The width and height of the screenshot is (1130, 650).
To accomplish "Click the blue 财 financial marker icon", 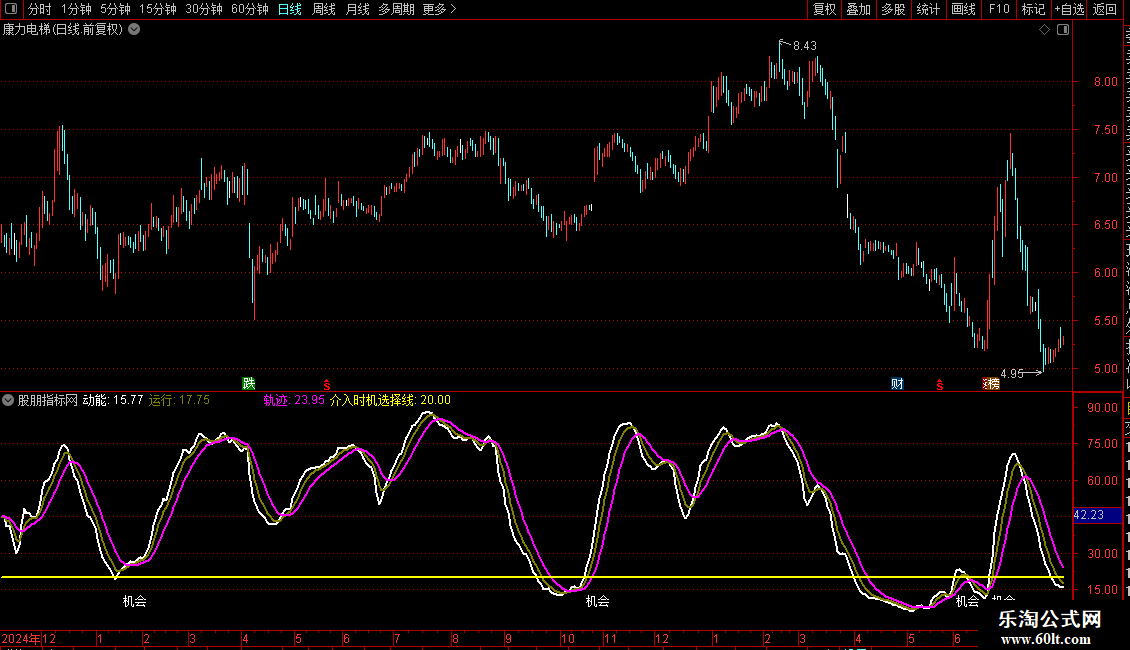I will [x=897, y=383].
